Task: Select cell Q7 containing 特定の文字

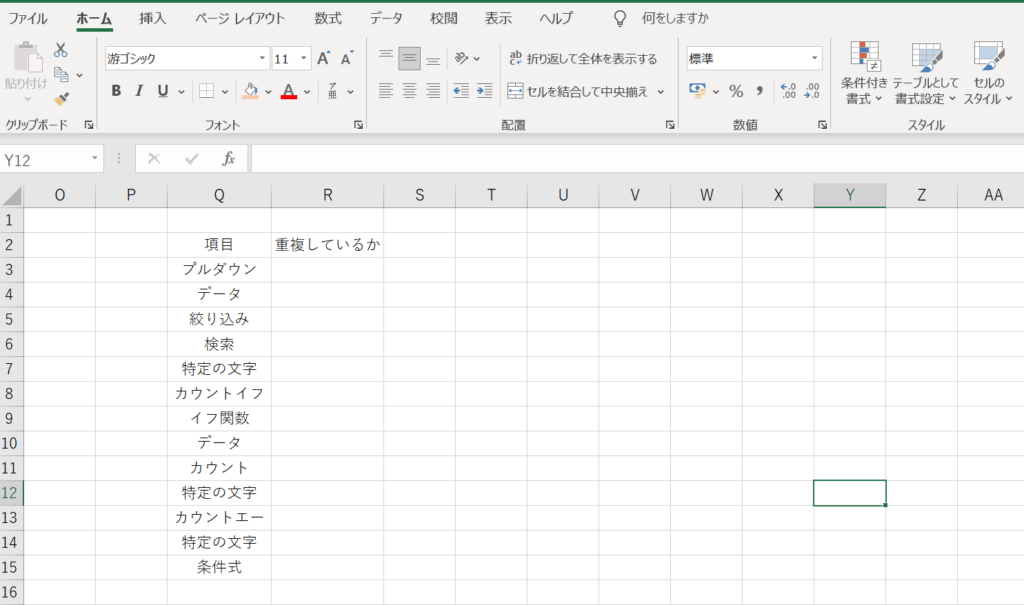Action: pos(219,368)
